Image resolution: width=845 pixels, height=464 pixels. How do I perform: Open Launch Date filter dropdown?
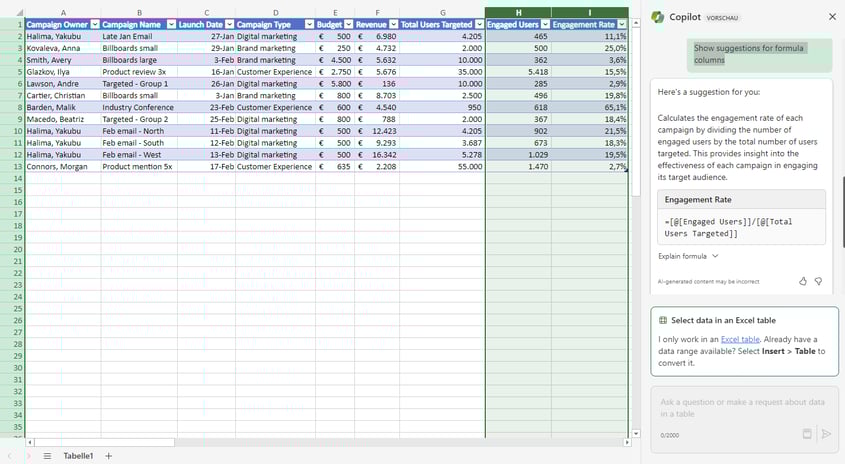[230, 24]
